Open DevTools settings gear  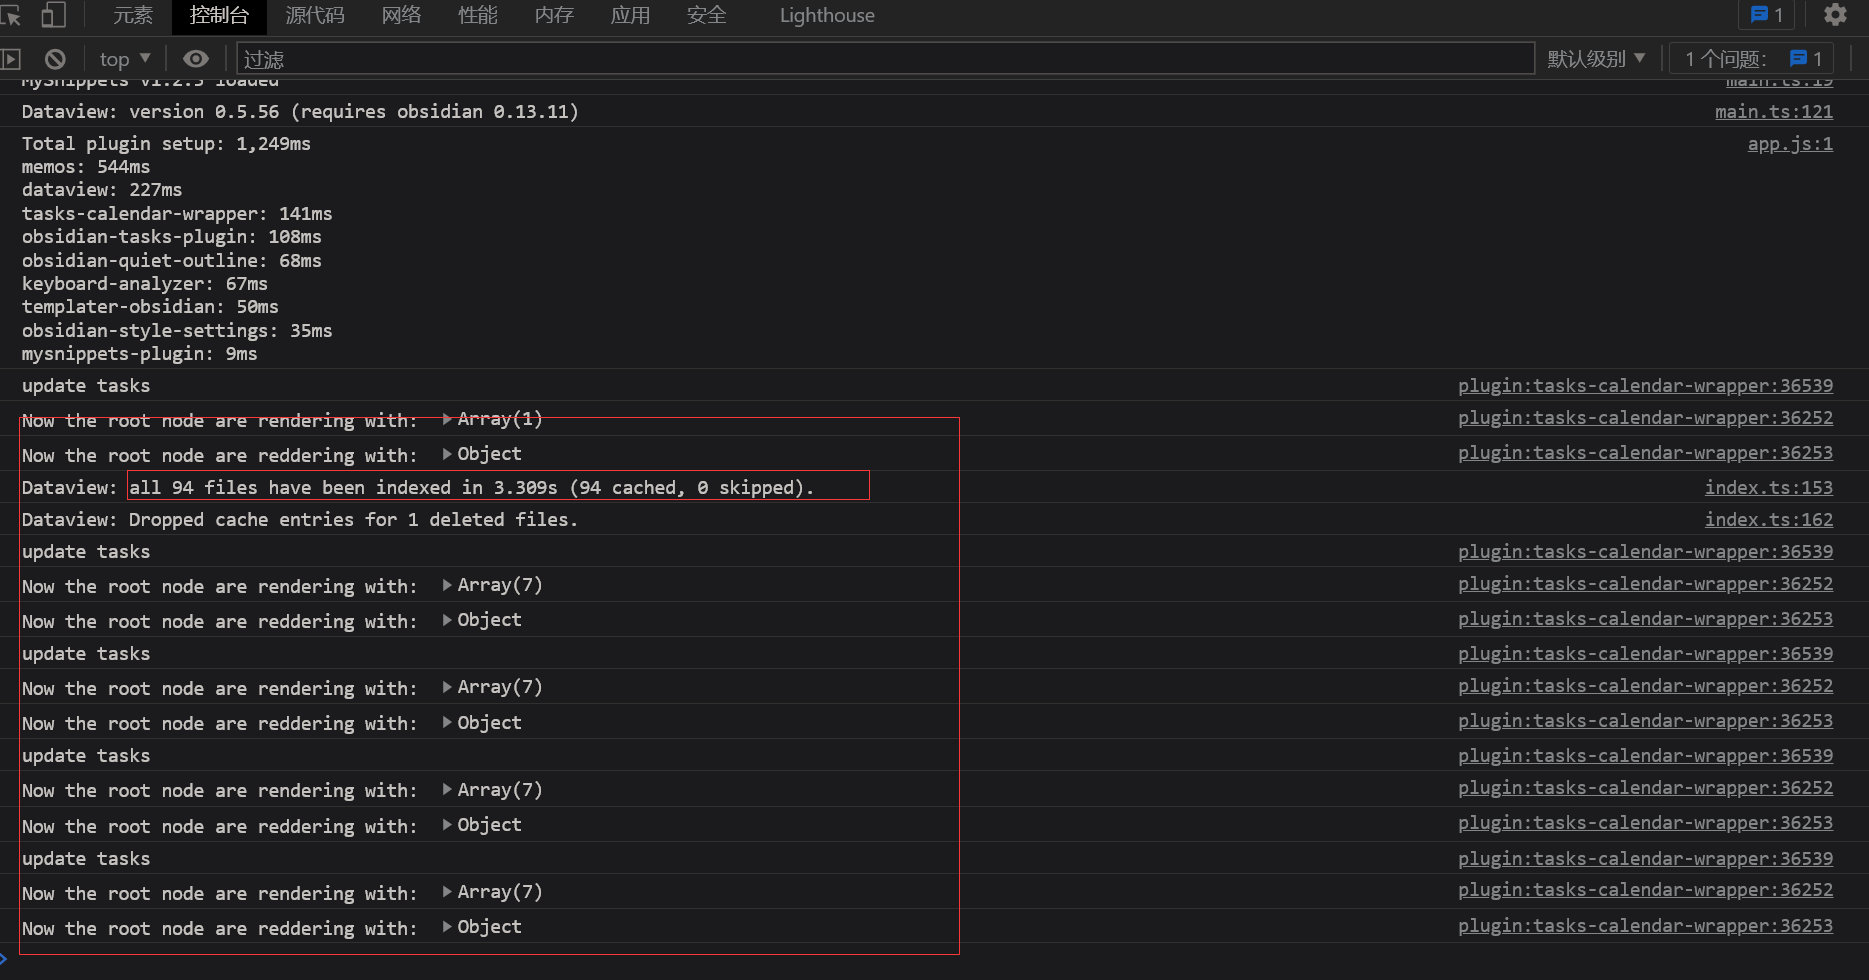1835,15
